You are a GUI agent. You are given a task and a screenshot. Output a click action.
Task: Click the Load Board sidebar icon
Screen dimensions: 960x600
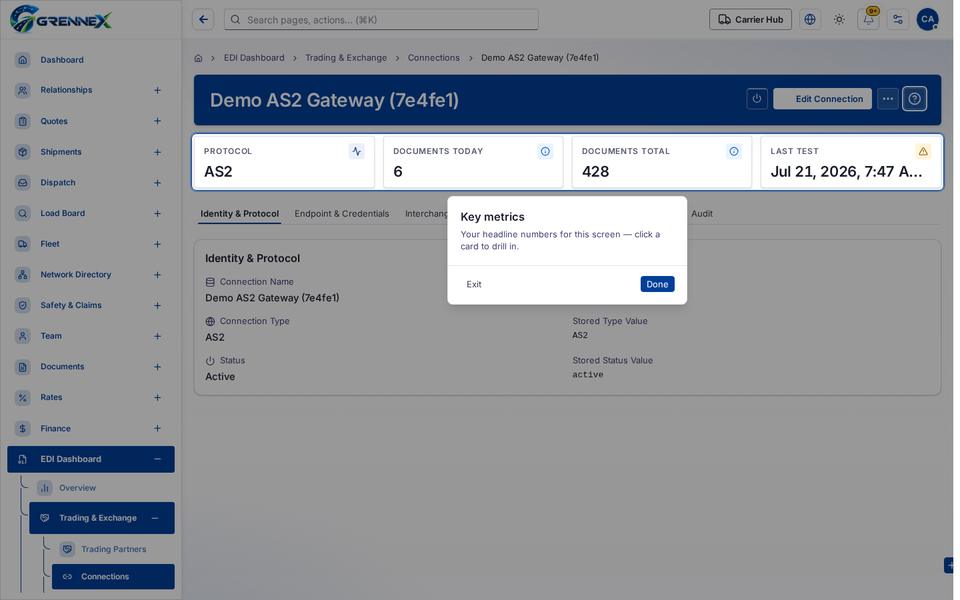pyautogui.click(x=23, y=213)
